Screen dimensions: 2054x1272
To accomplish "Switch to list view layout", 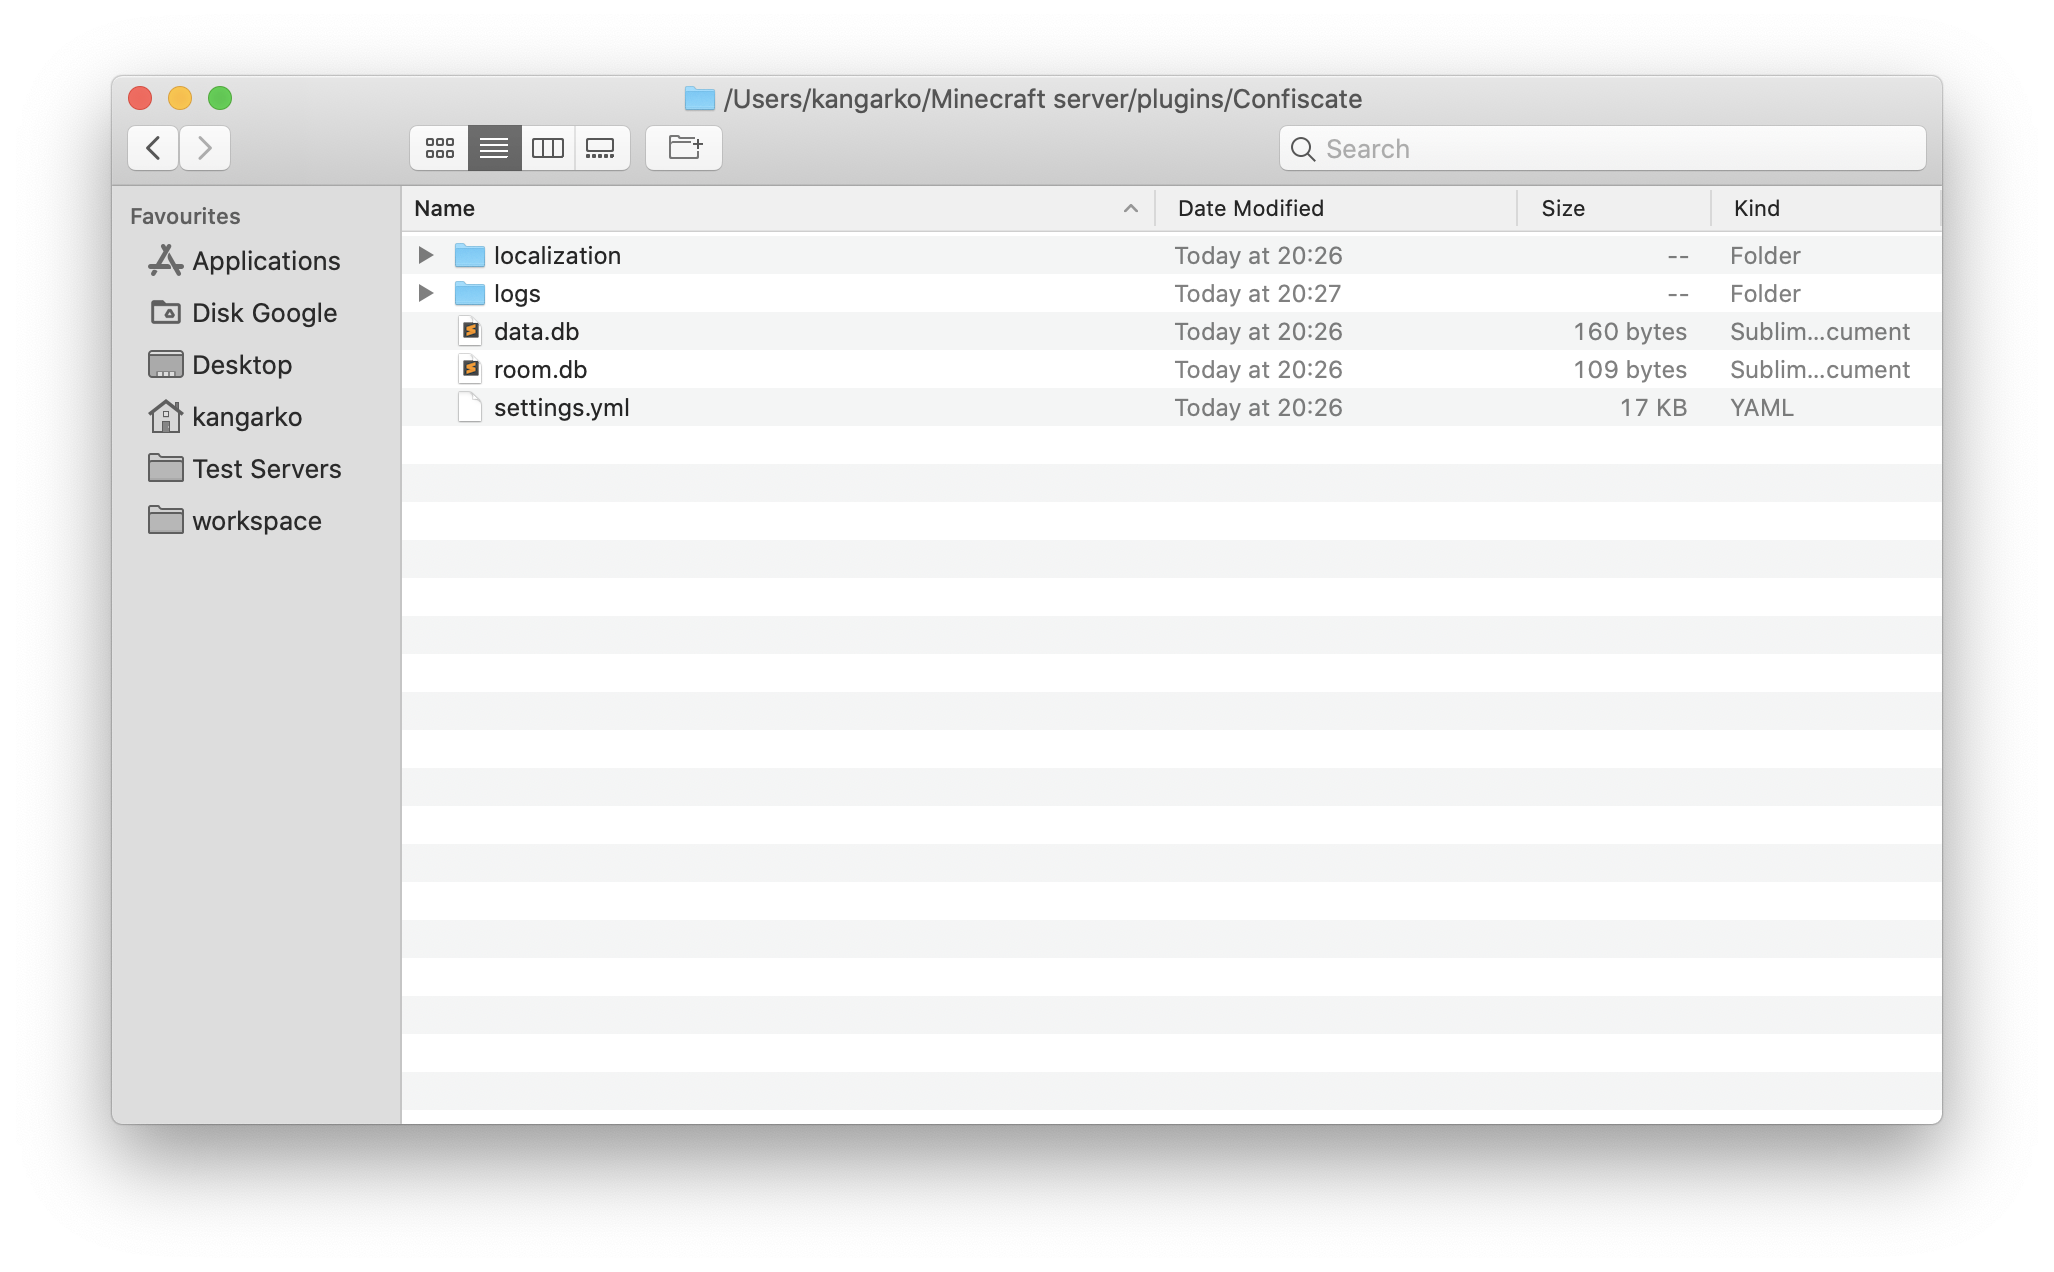I will pyautogui.click(x=491, y=147).
